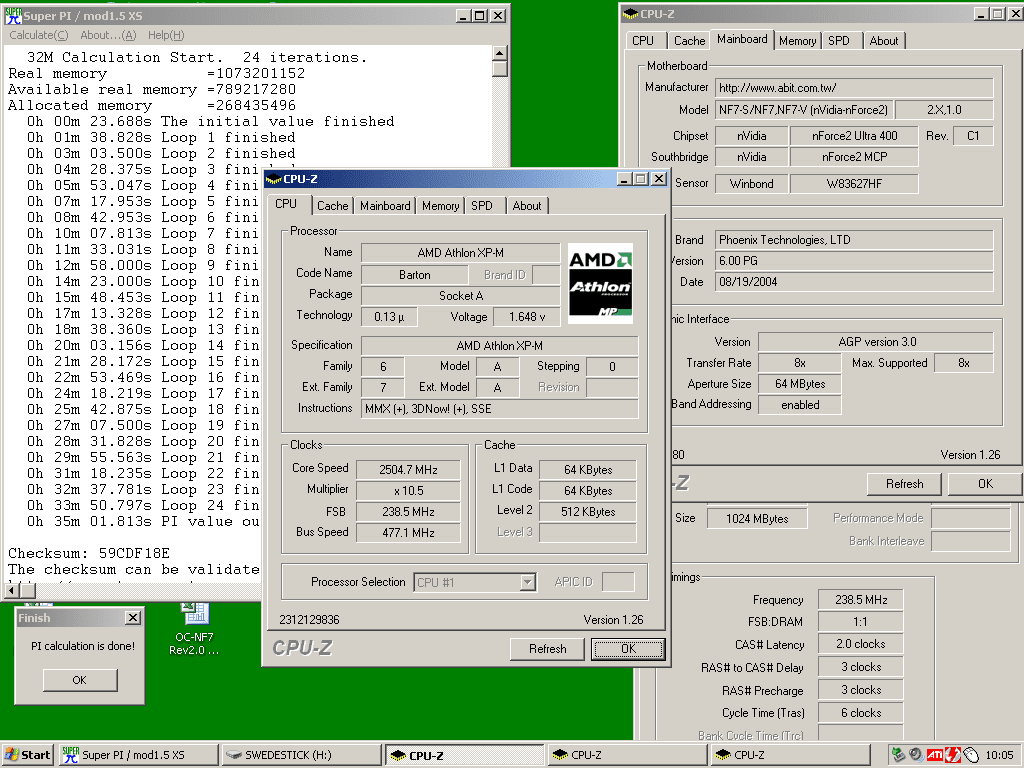Click the BIOS Date field 08/19/2004

pos(854,282)
